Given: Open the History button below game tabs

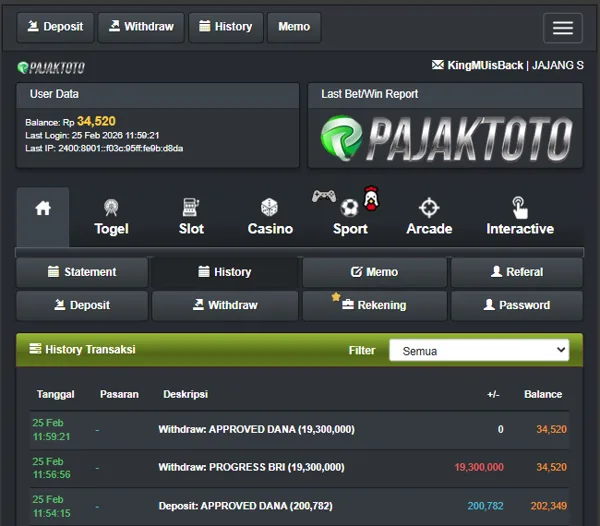Looking at the screenshot, I should tap(225, 272).
